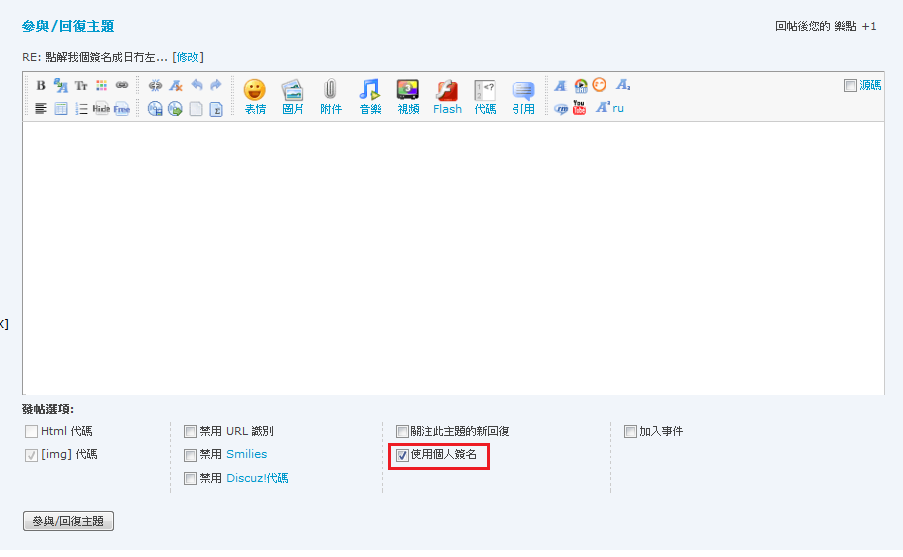903x557 pixels.
Task: Check 禁用 URL 識別 option
Action: coord(190,431)
